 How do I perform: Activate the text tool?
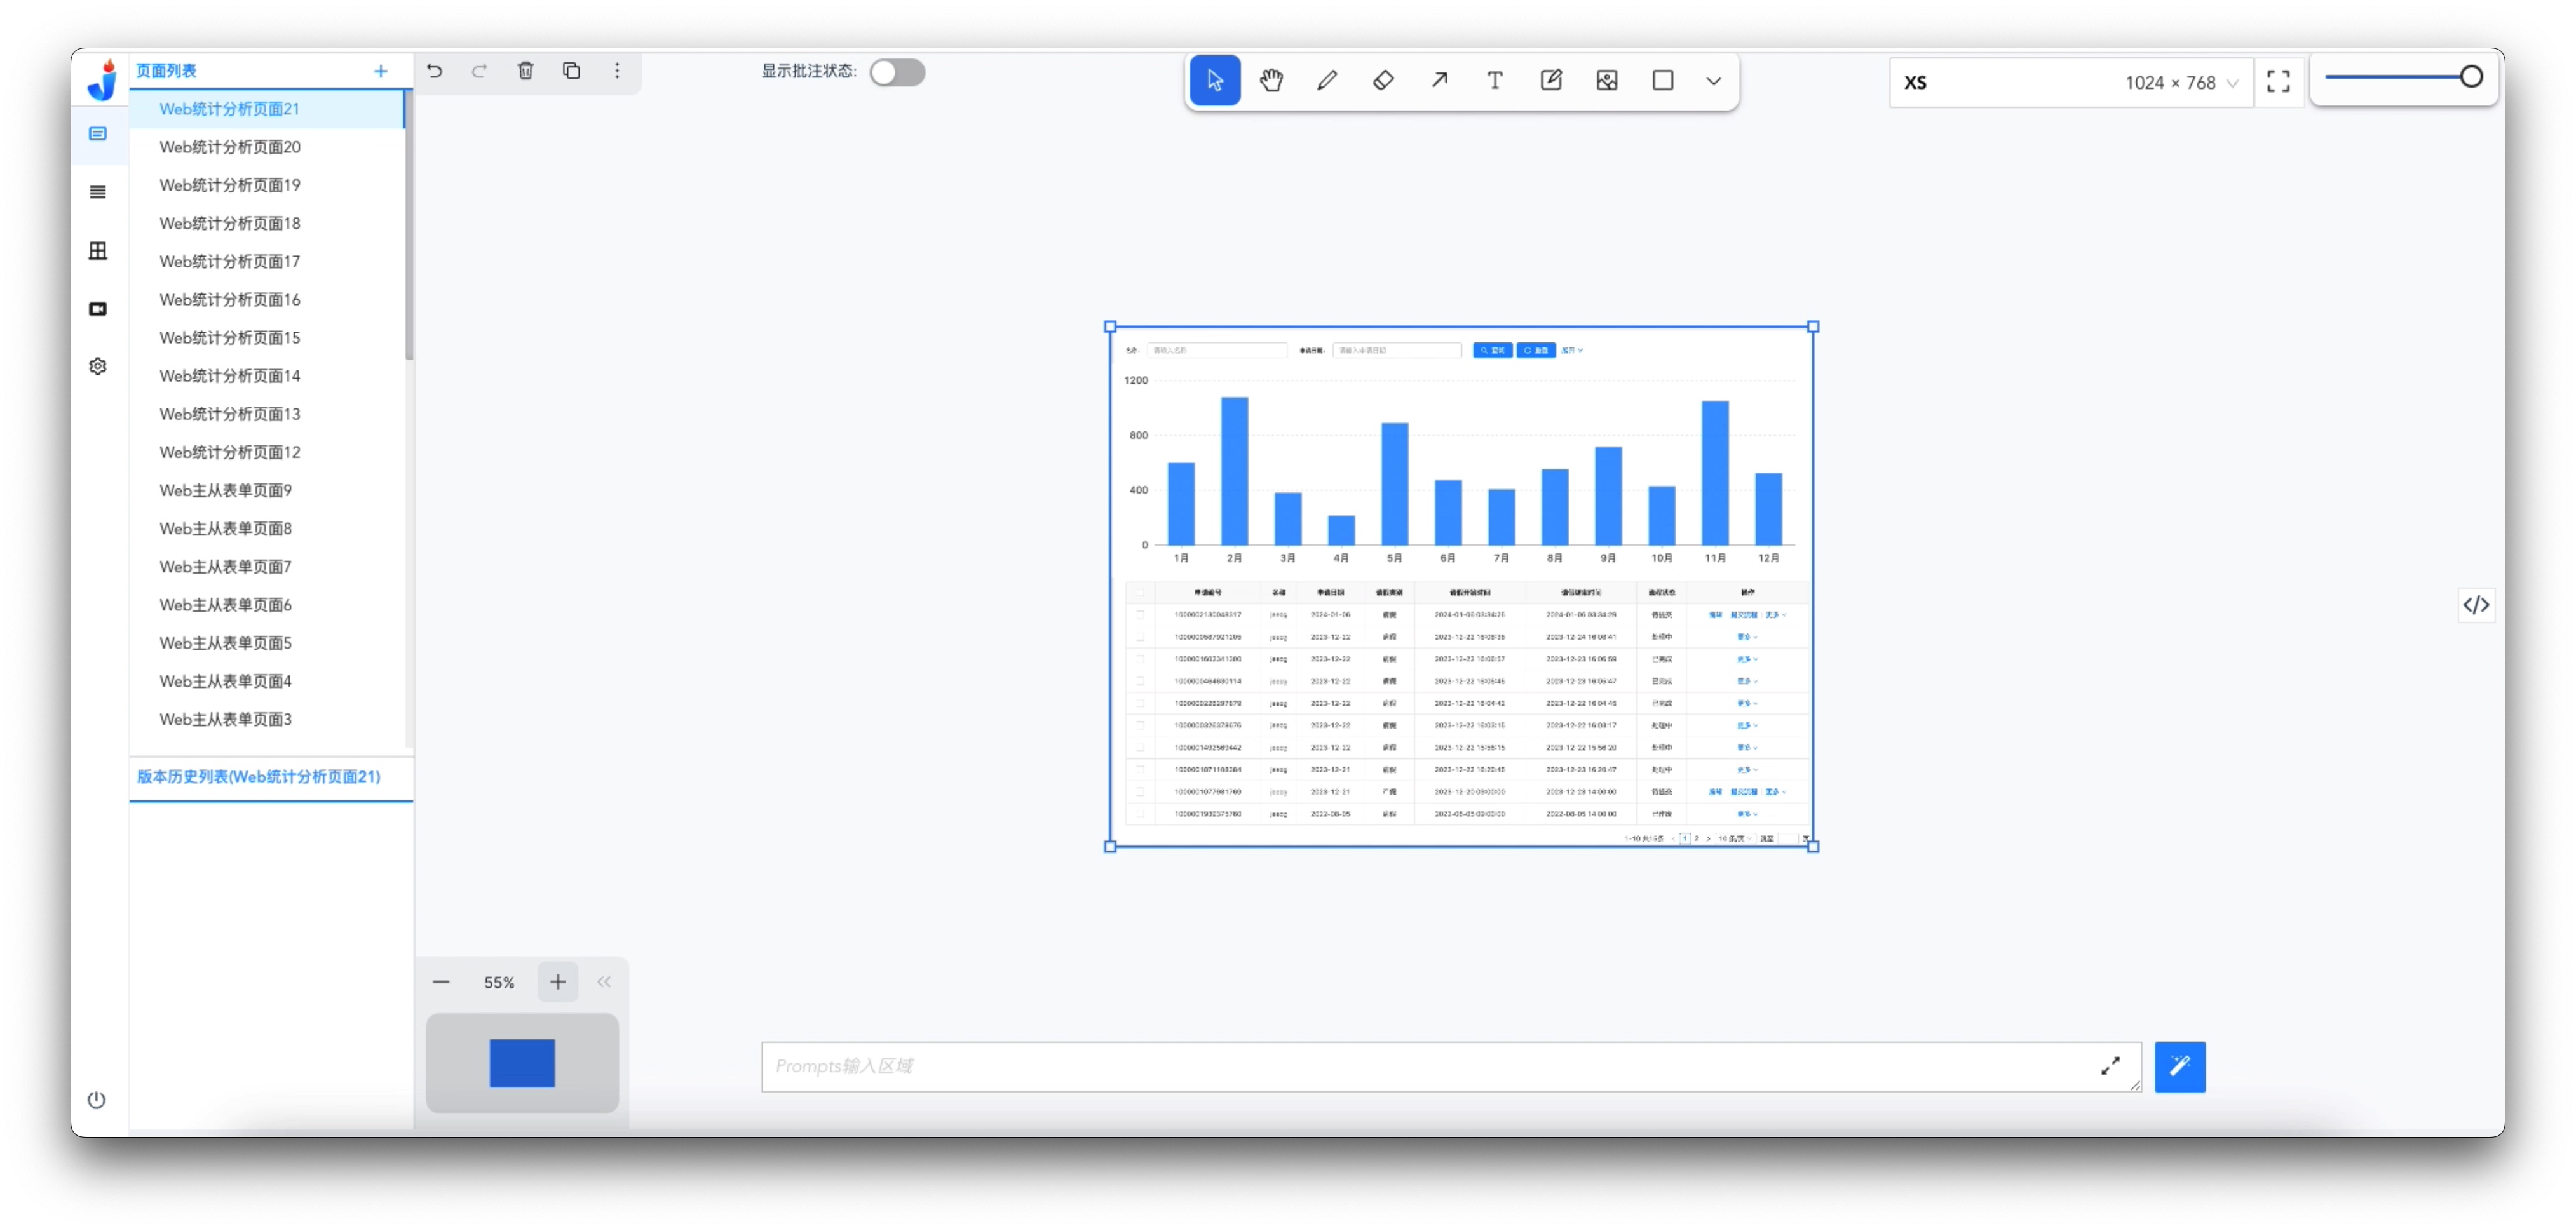click(x=1494, y=80)
